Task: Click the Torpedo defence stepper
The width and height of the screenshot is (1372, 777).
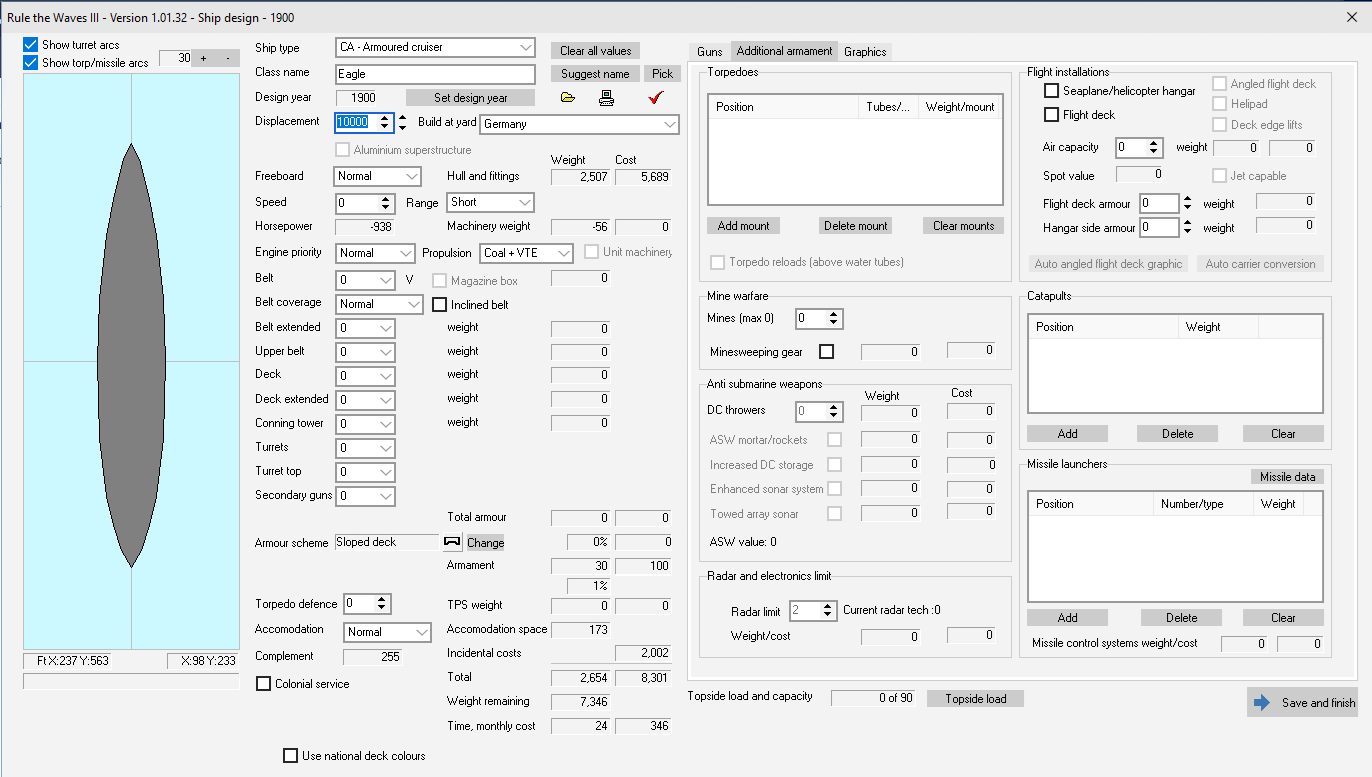Action: [x=367, y=604]
